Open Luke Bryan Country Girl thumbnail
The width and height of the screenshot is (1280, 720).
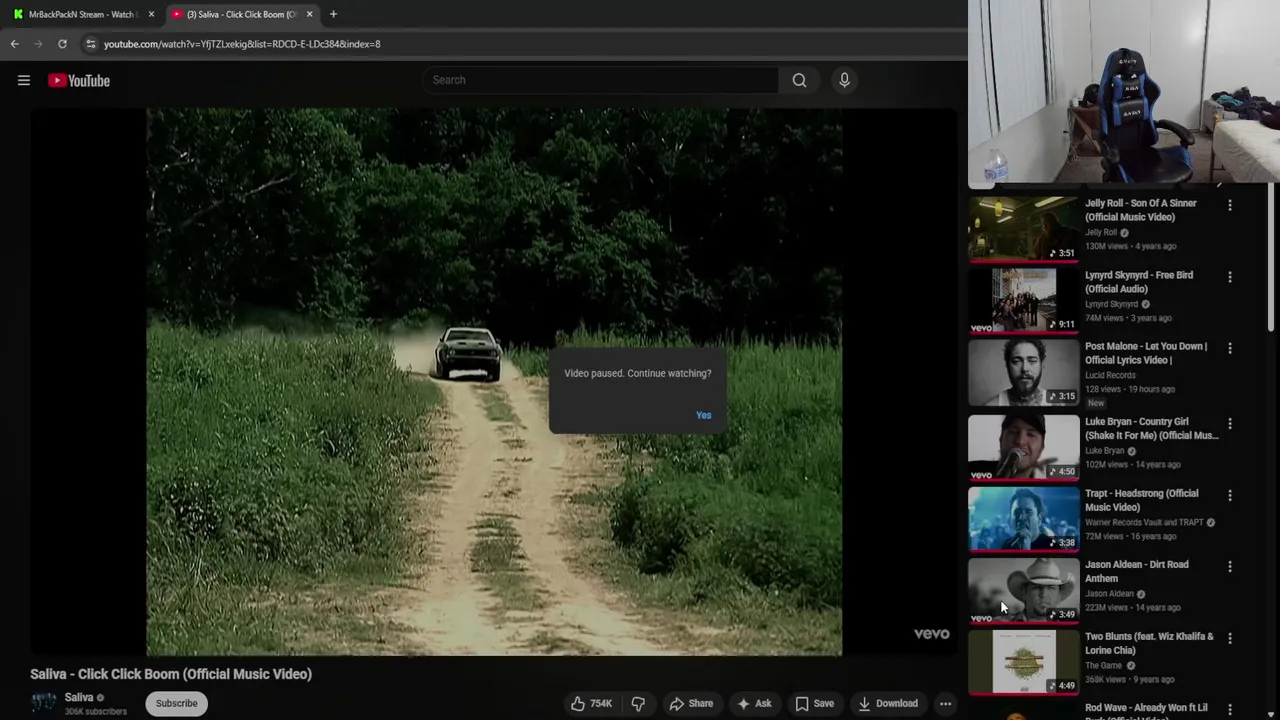tap(1023, 447)
